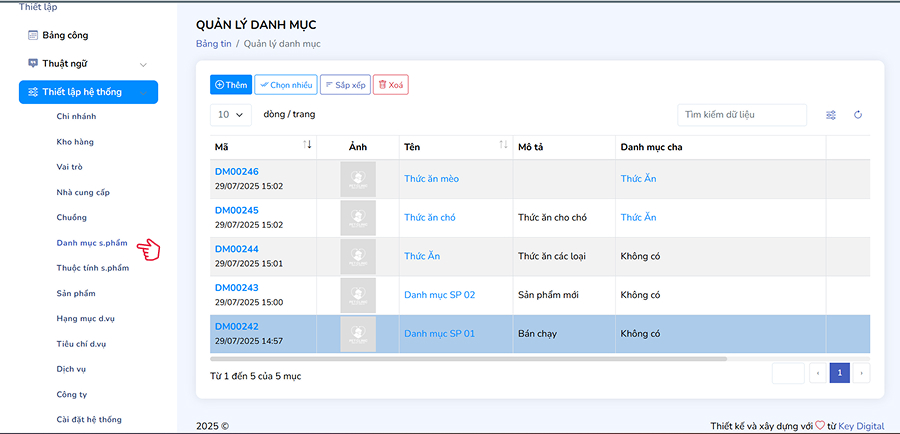Screen dimensions: 900x434
Task: Click the Sắp xếp sort button
Action: (345, 85)
